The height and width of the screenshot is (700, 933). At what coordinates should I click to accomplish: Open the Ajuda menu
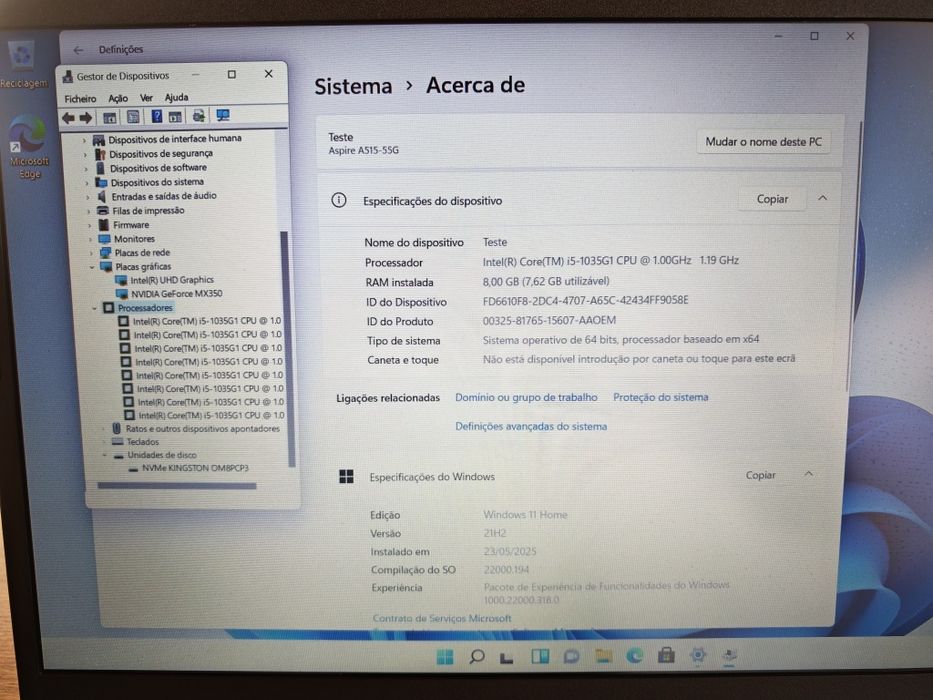(x=177, y=97)
